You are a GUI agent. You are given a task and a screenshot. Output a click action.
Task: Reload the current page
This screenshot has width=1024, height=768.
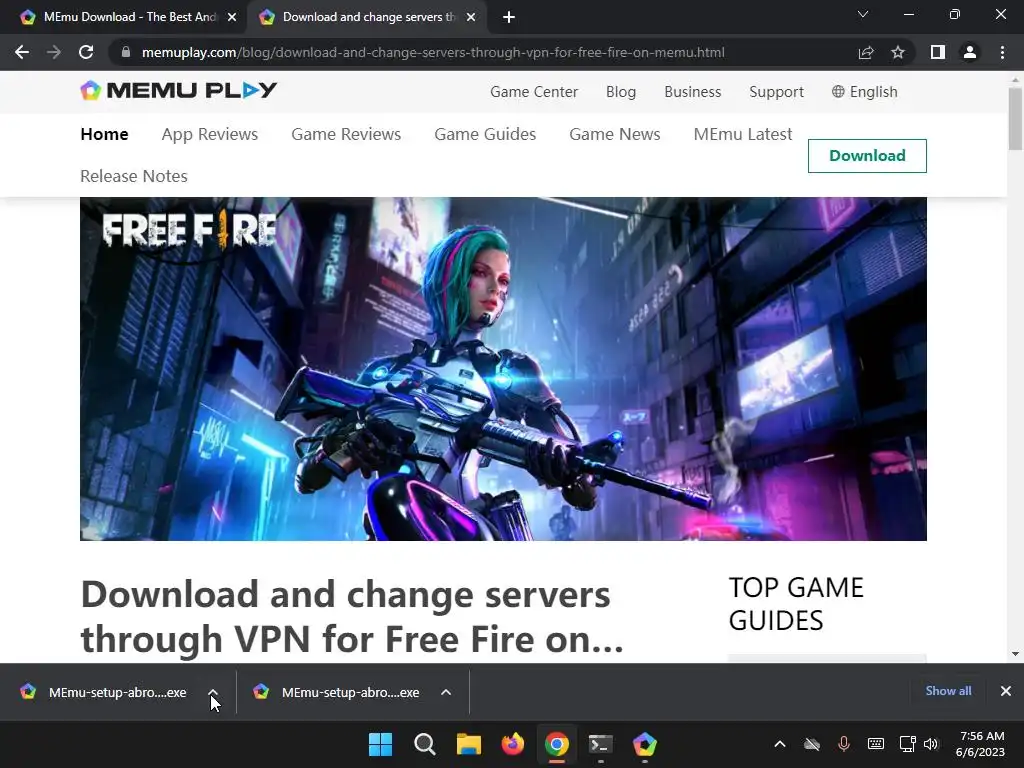click(86, 52)
